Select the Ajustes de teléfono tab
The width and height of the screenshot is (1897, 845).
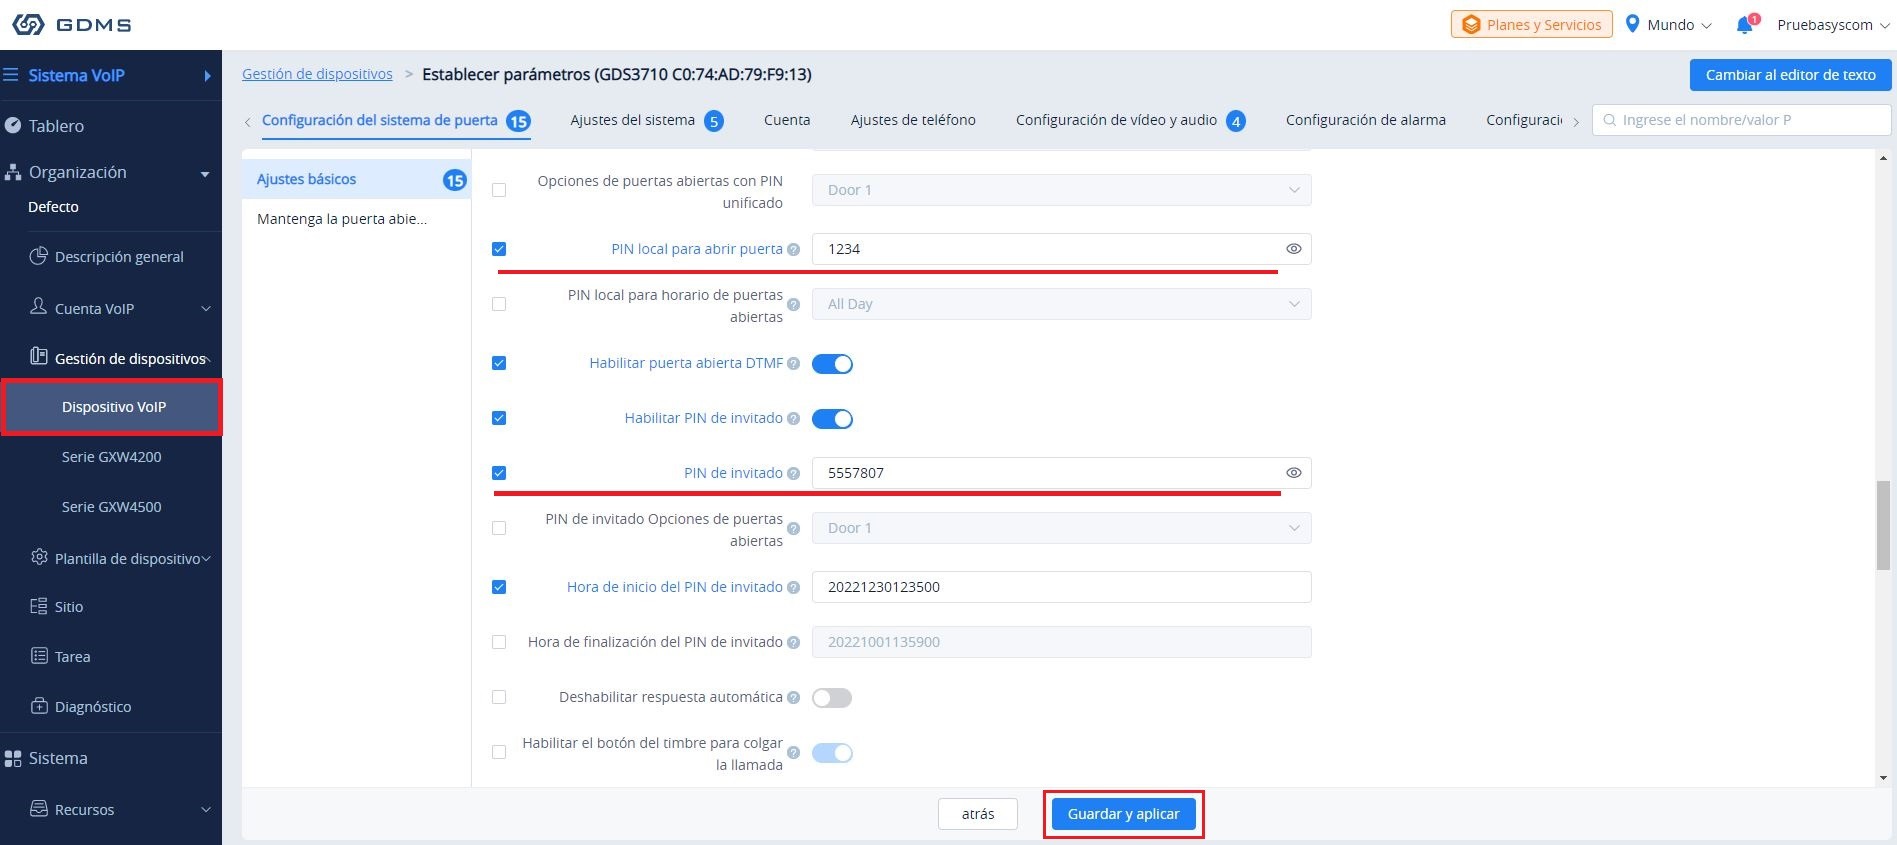click(913, 120)
